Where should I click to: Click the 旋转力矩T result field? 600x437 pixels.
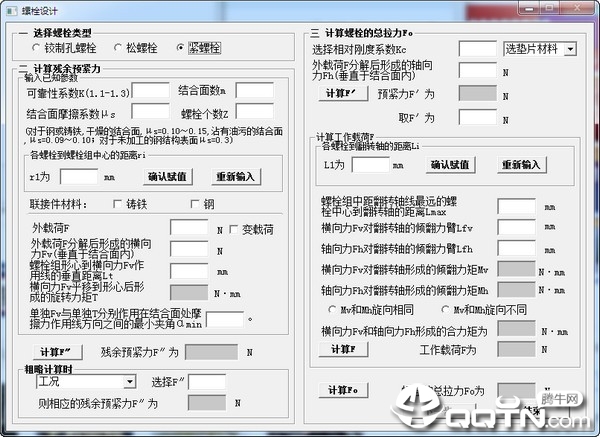click(189, 293)
